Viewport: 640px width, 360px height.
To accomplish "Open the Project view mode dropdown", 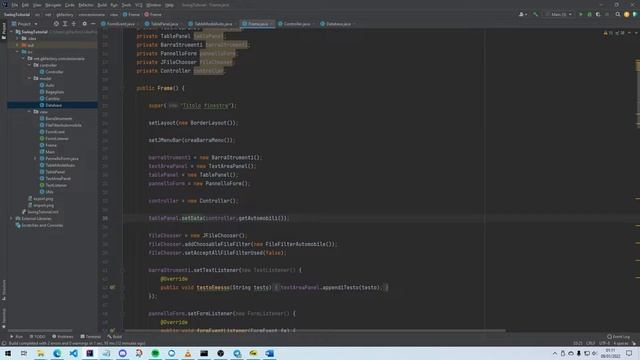I will [x=25, y=24].
